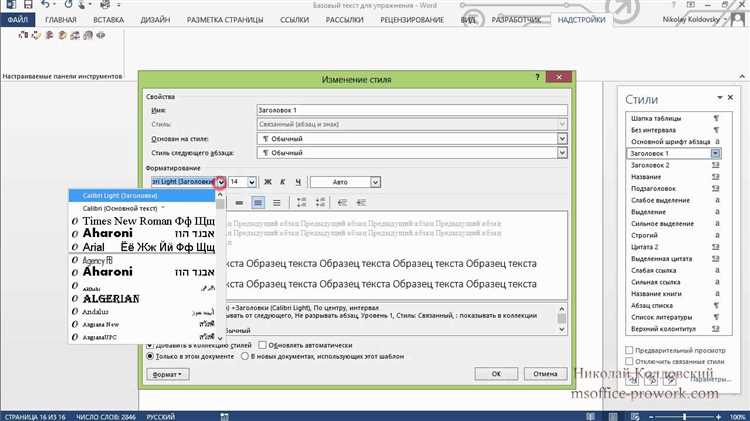Screen dimensions: 750x421
Task: Toggle underline (Ч) in style dialog
Action: pos(298,182)
